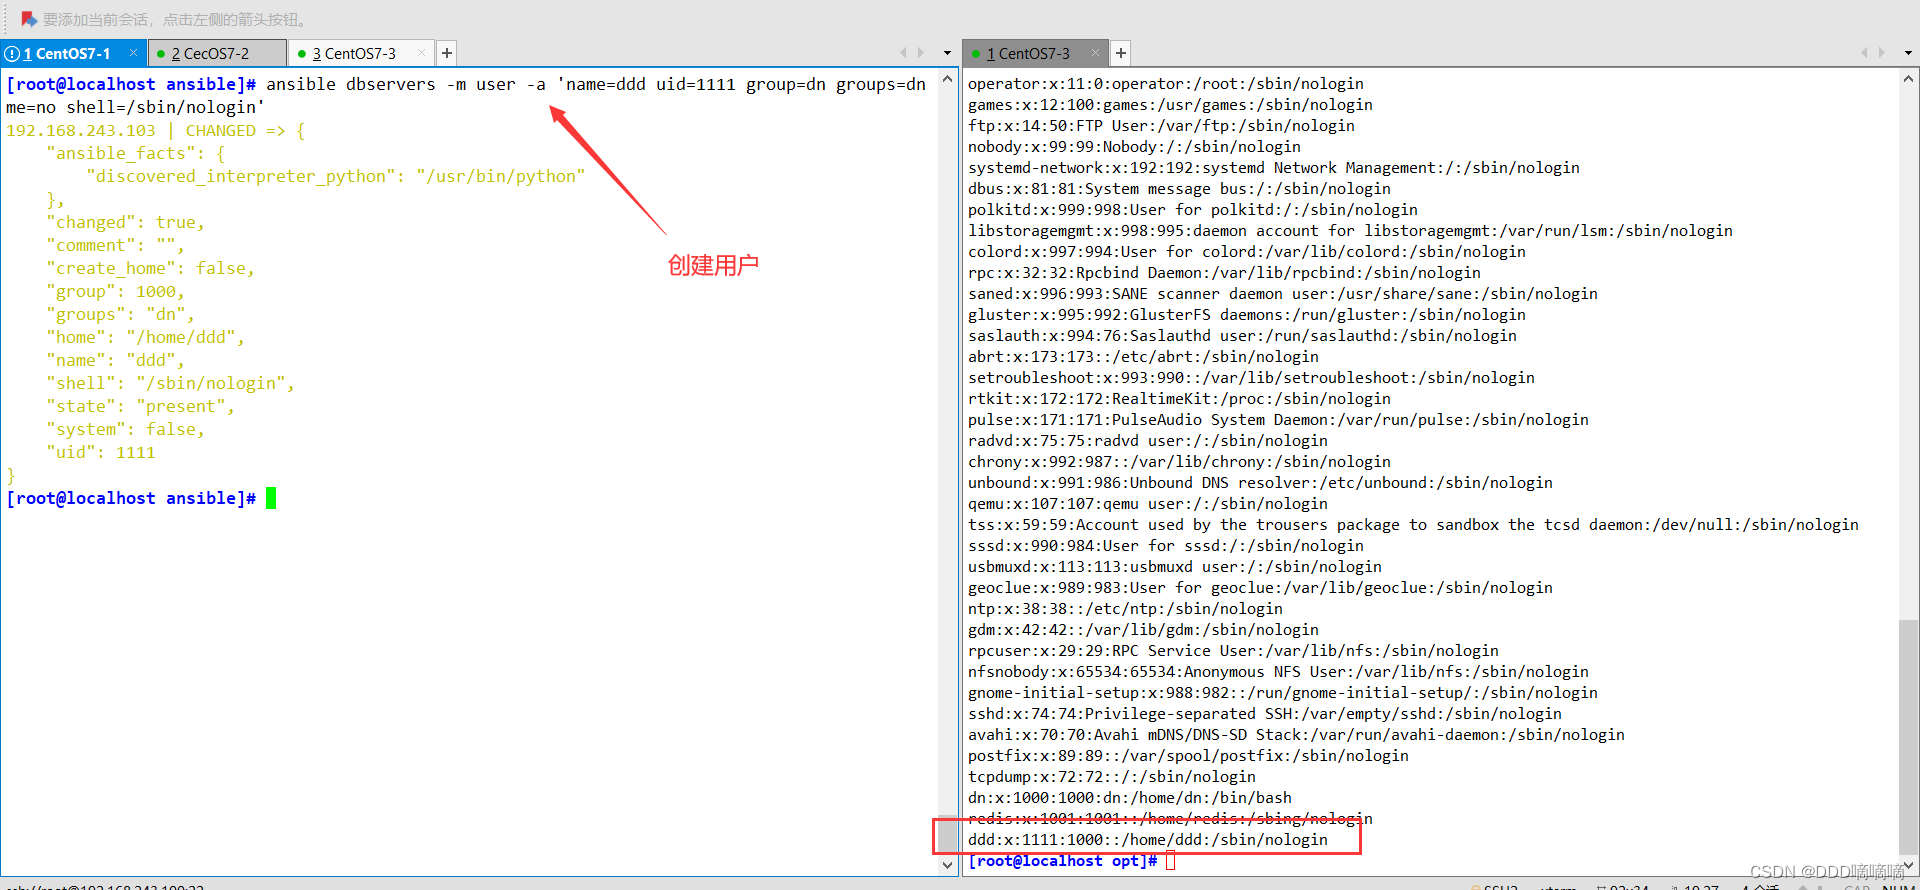Screen dimensions: 1920x890
Task: Click the 'gluster:x:995:992' line
Action: pos(1247,315)
